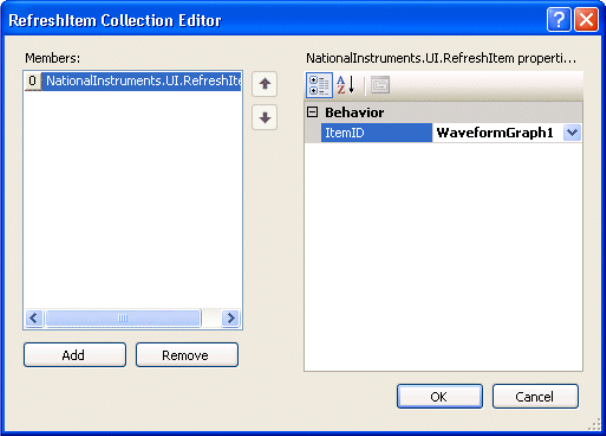The height and width of the screenshot is (436, 606).
Task: Click the WaveformGraph1 value field
Action: [497, 133]
